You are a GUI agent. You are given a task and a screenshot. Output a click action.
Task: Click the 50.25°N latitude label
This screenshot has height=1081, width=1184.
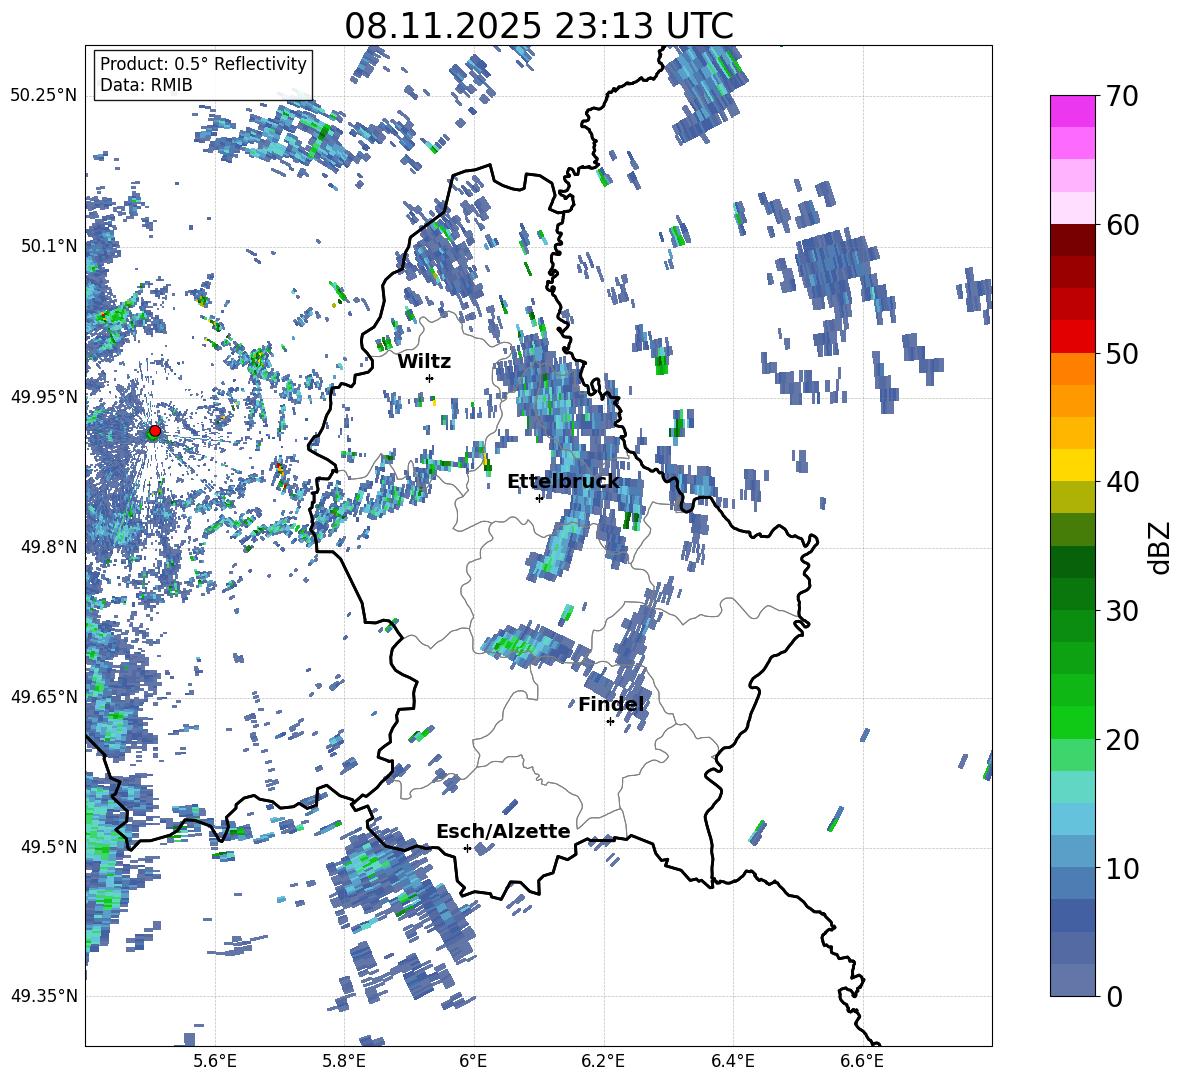[x=44, y=96]
